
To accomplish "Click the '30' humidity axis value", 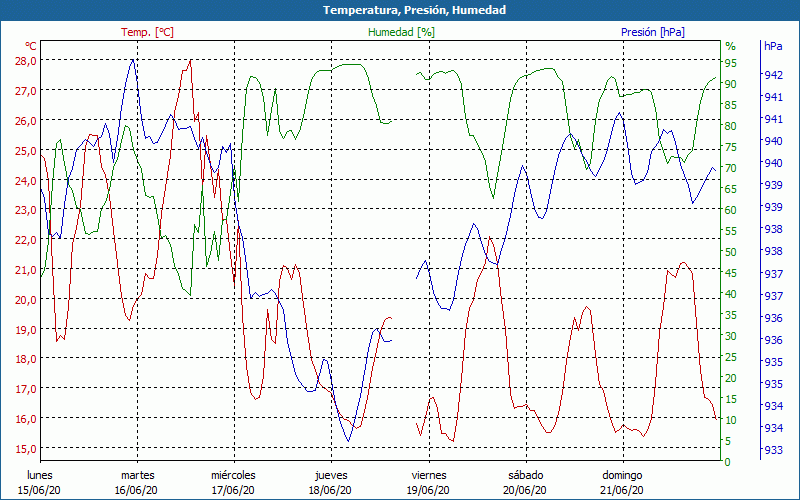I will (731, 336).
